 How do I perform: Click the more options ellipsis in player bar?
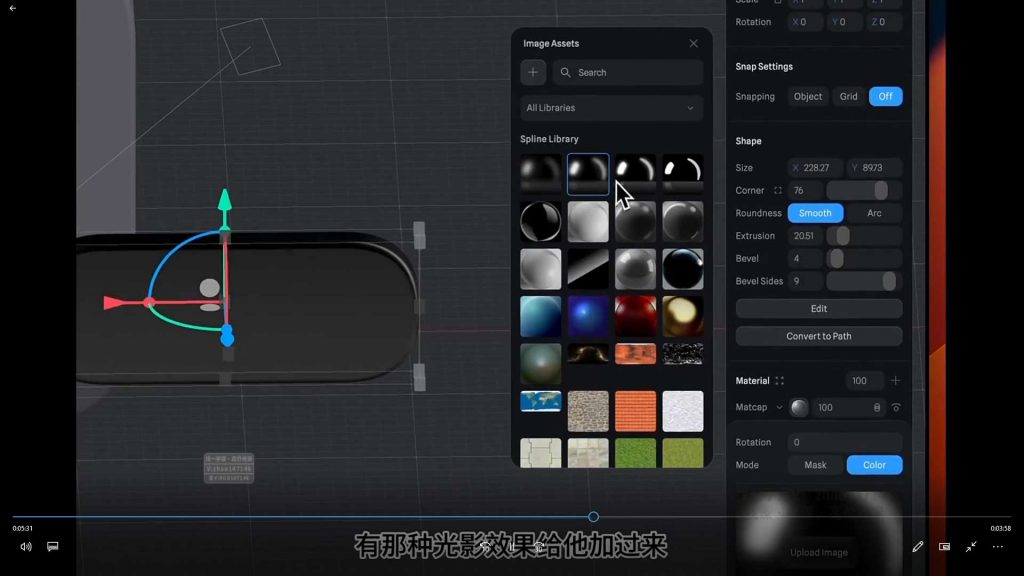coord(997,547)
